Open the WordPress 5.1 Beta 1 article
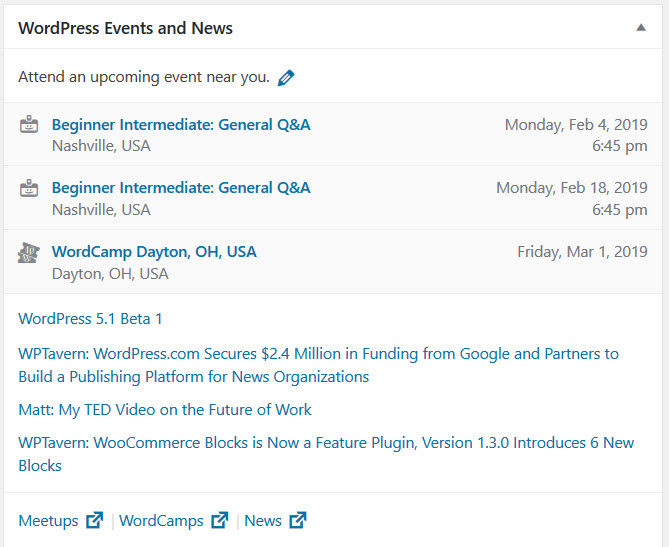669x547 pixels. [x=90, y=319]
